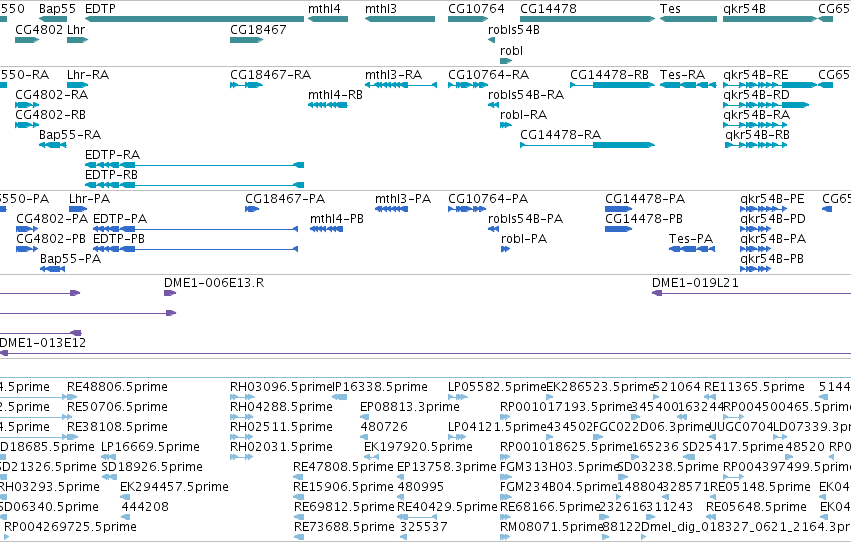The height and width of the screenshot is (542, 851).
Task: Select the RE50706.5prime EST label
Action: 117,407
